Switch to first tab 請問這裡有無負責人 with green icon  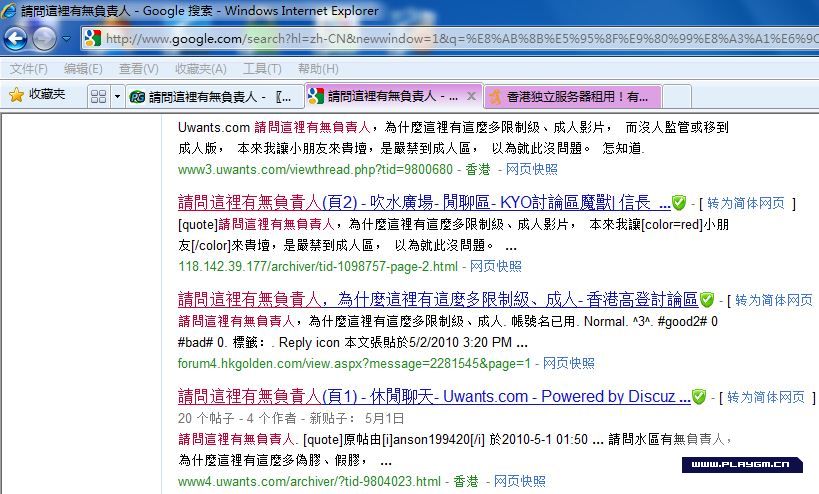215,97
